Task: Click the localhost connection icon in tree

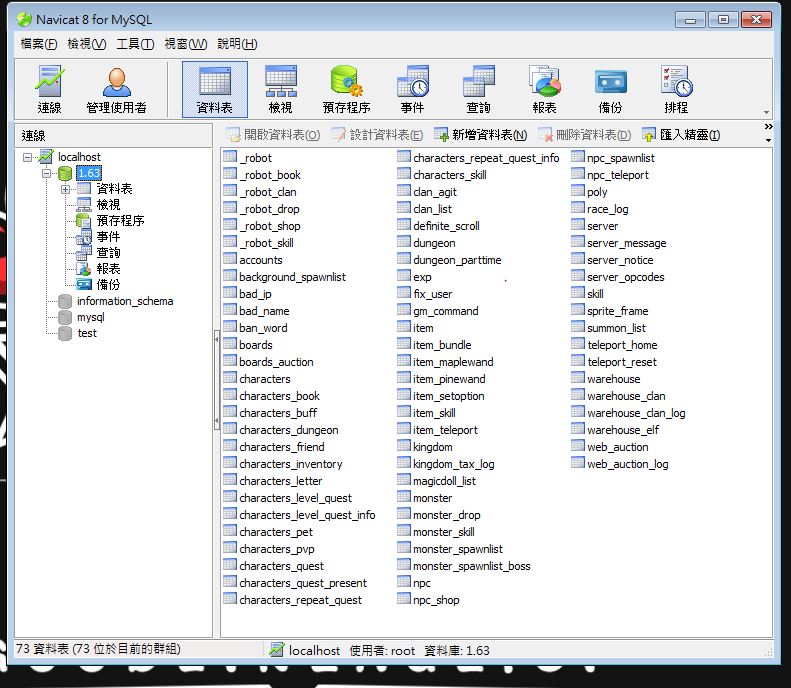Action: [46, 157]
